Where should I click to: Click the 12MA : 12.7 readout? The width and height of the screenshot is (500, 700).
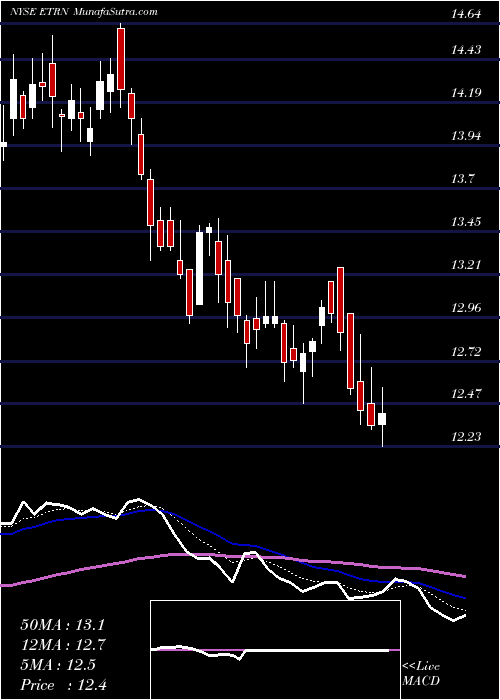(x=65, y=645)
